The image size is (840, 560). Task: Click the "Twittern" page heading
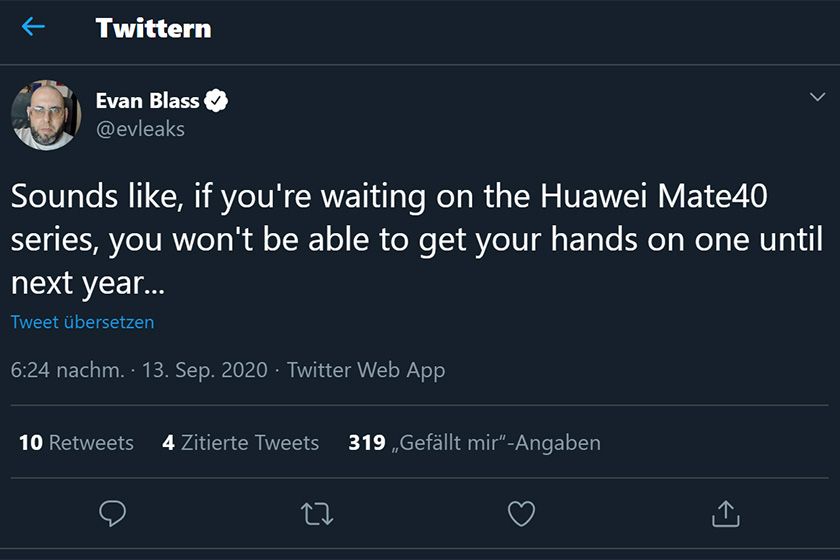153,28
